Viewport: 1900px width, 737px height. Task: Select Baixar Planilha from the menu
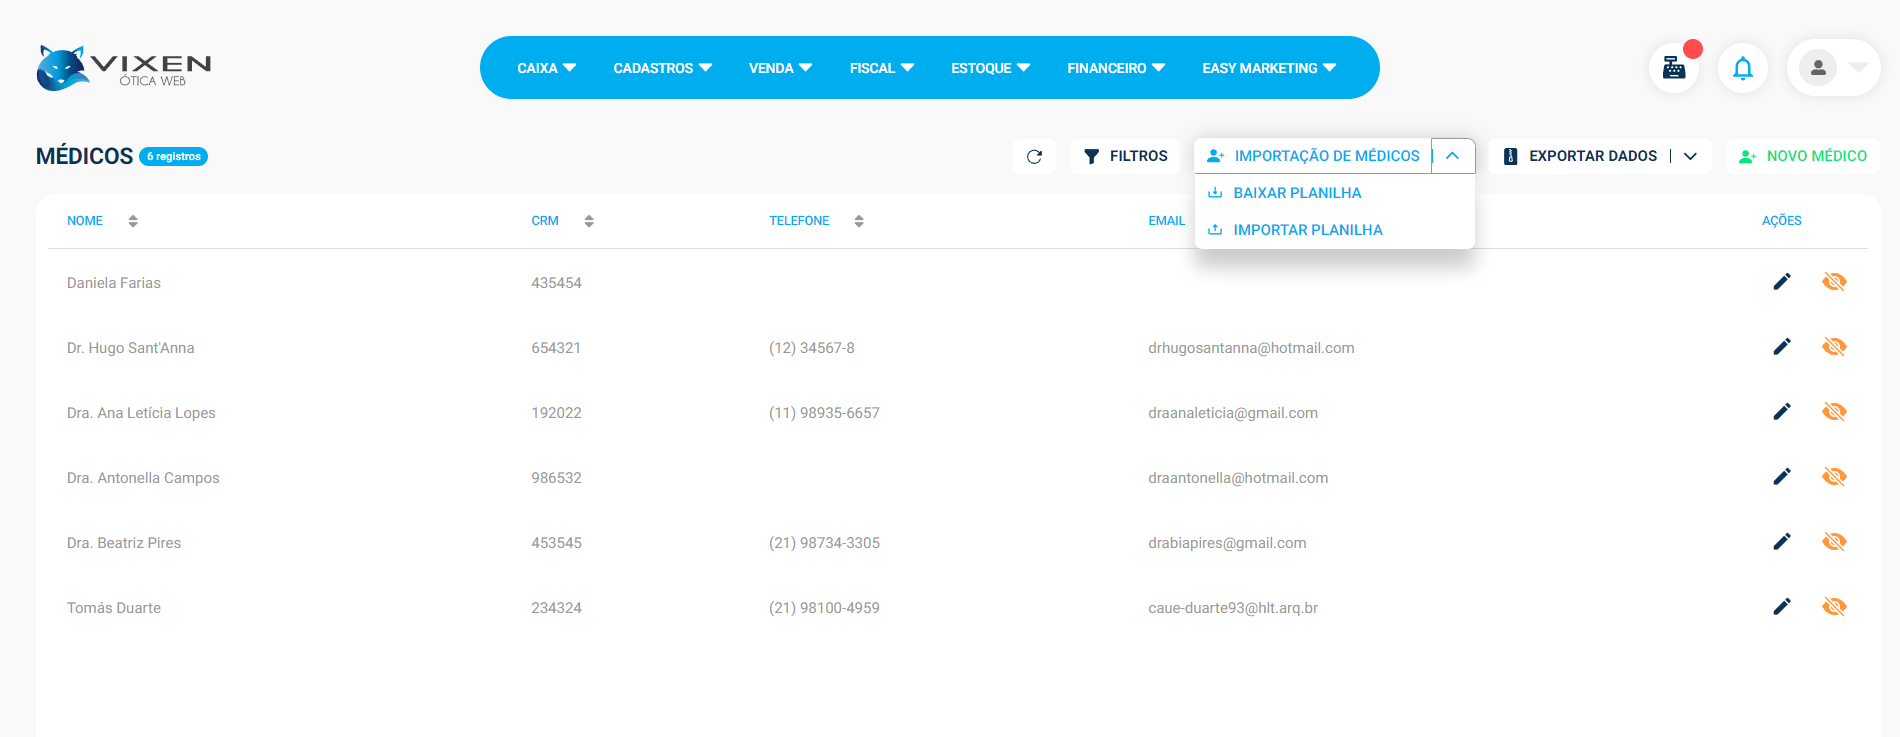click(x=1297, y=193)
